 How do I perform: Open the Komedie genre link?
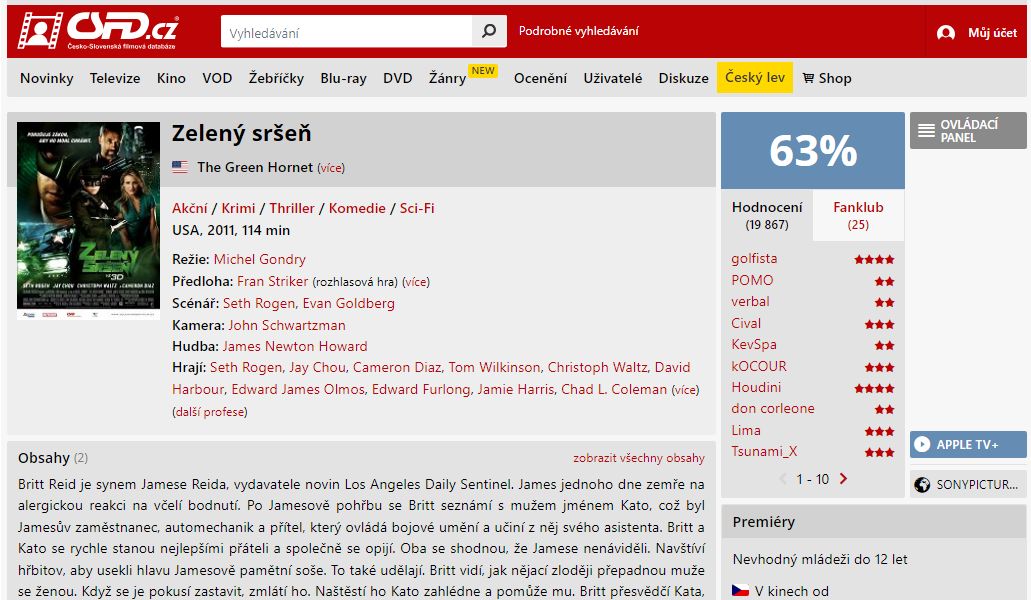357,208
